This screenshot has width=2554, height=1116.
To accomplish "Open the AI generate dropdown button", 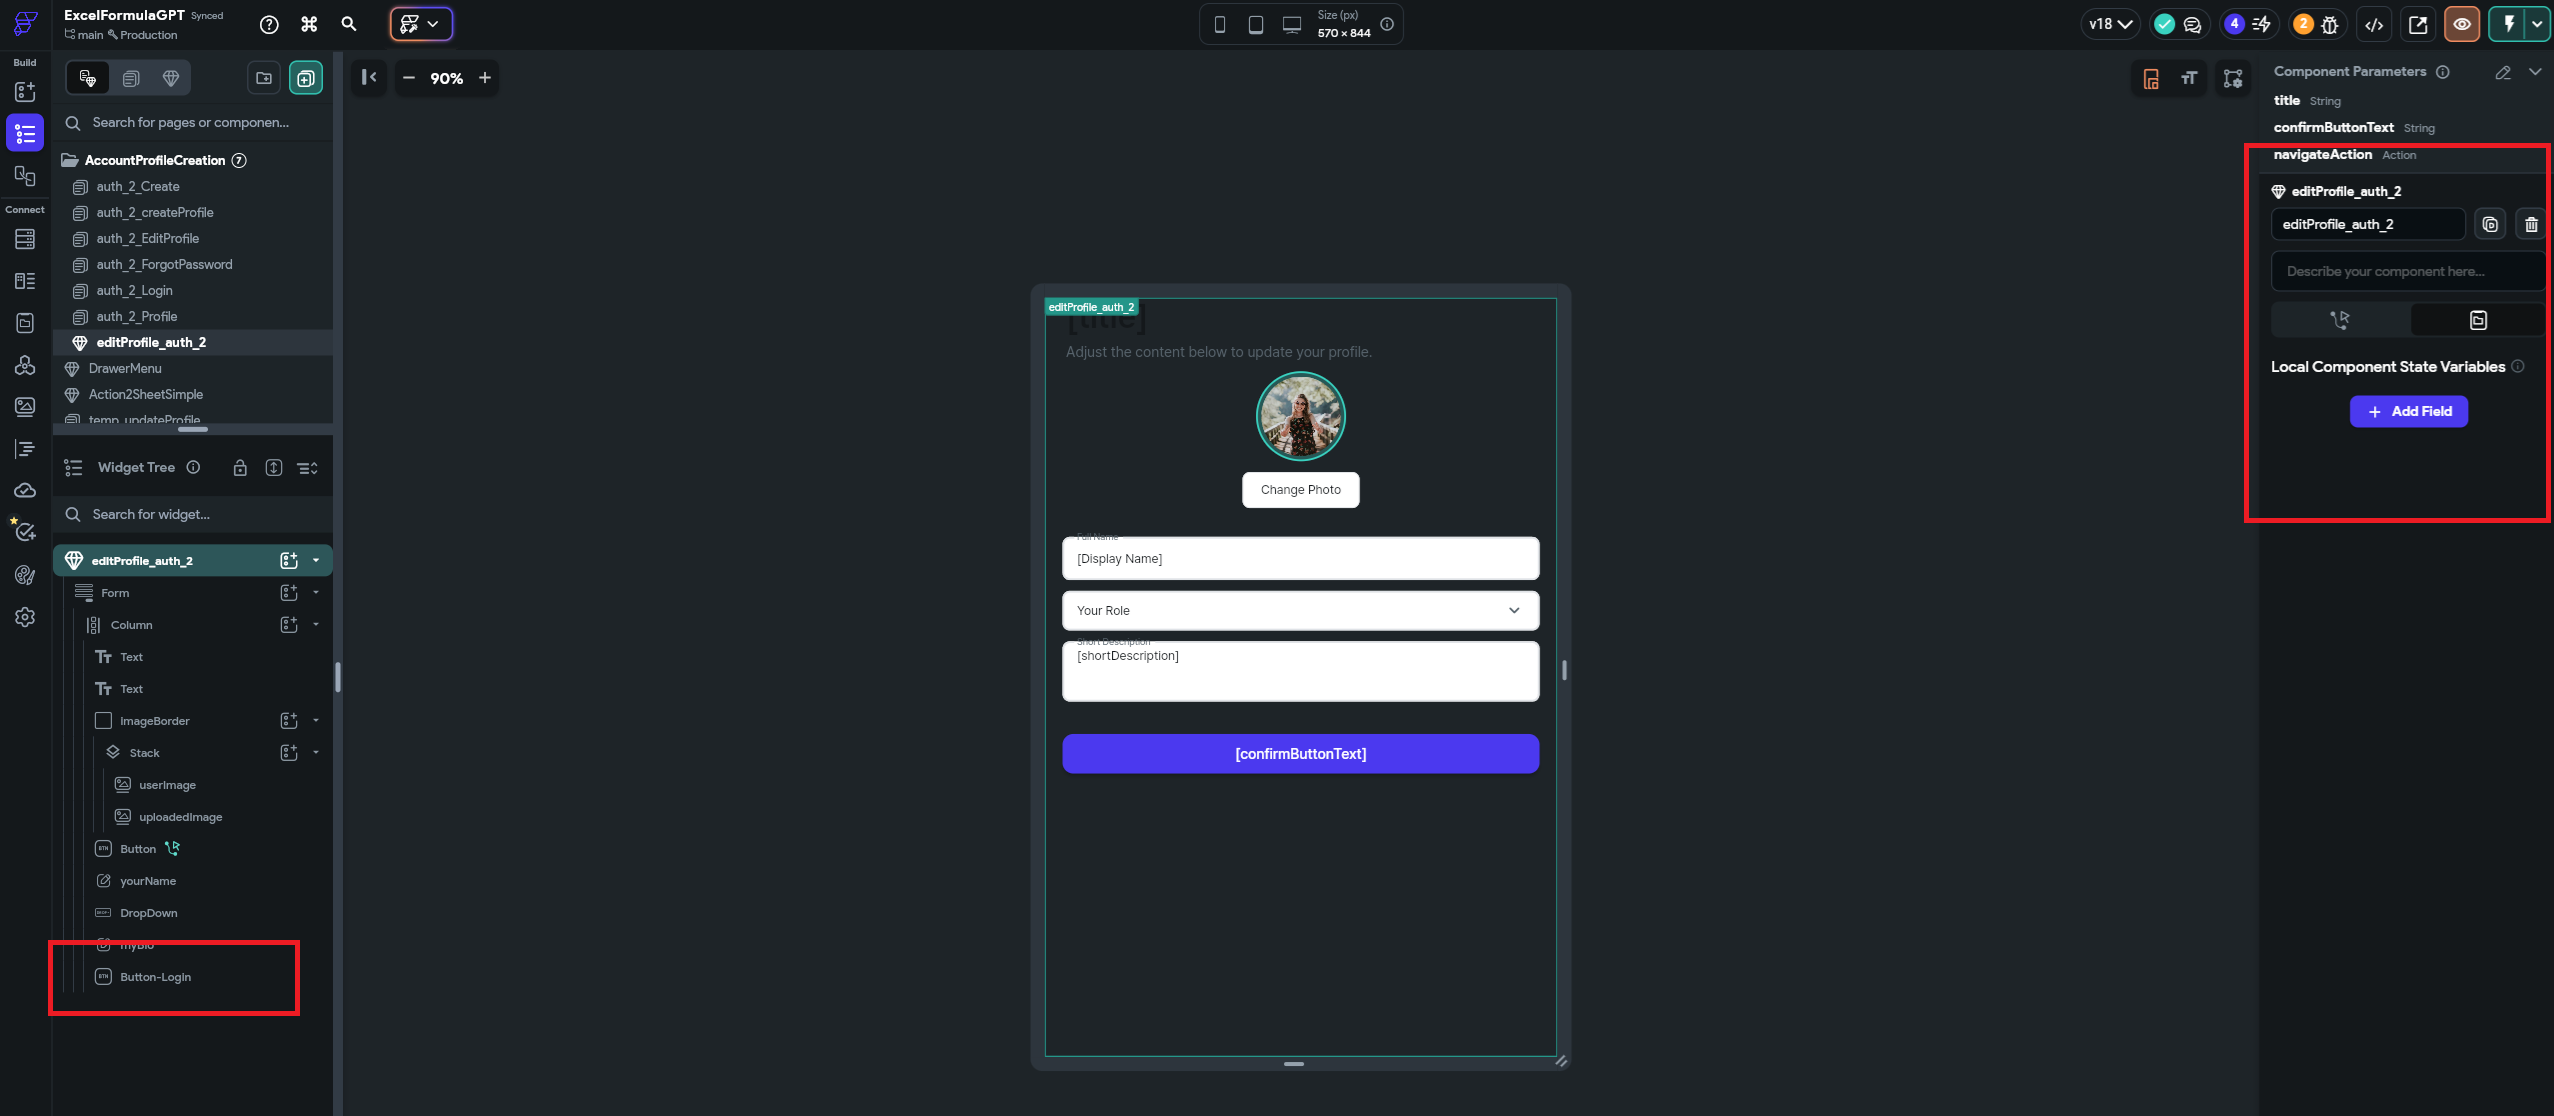I will 421,24.
